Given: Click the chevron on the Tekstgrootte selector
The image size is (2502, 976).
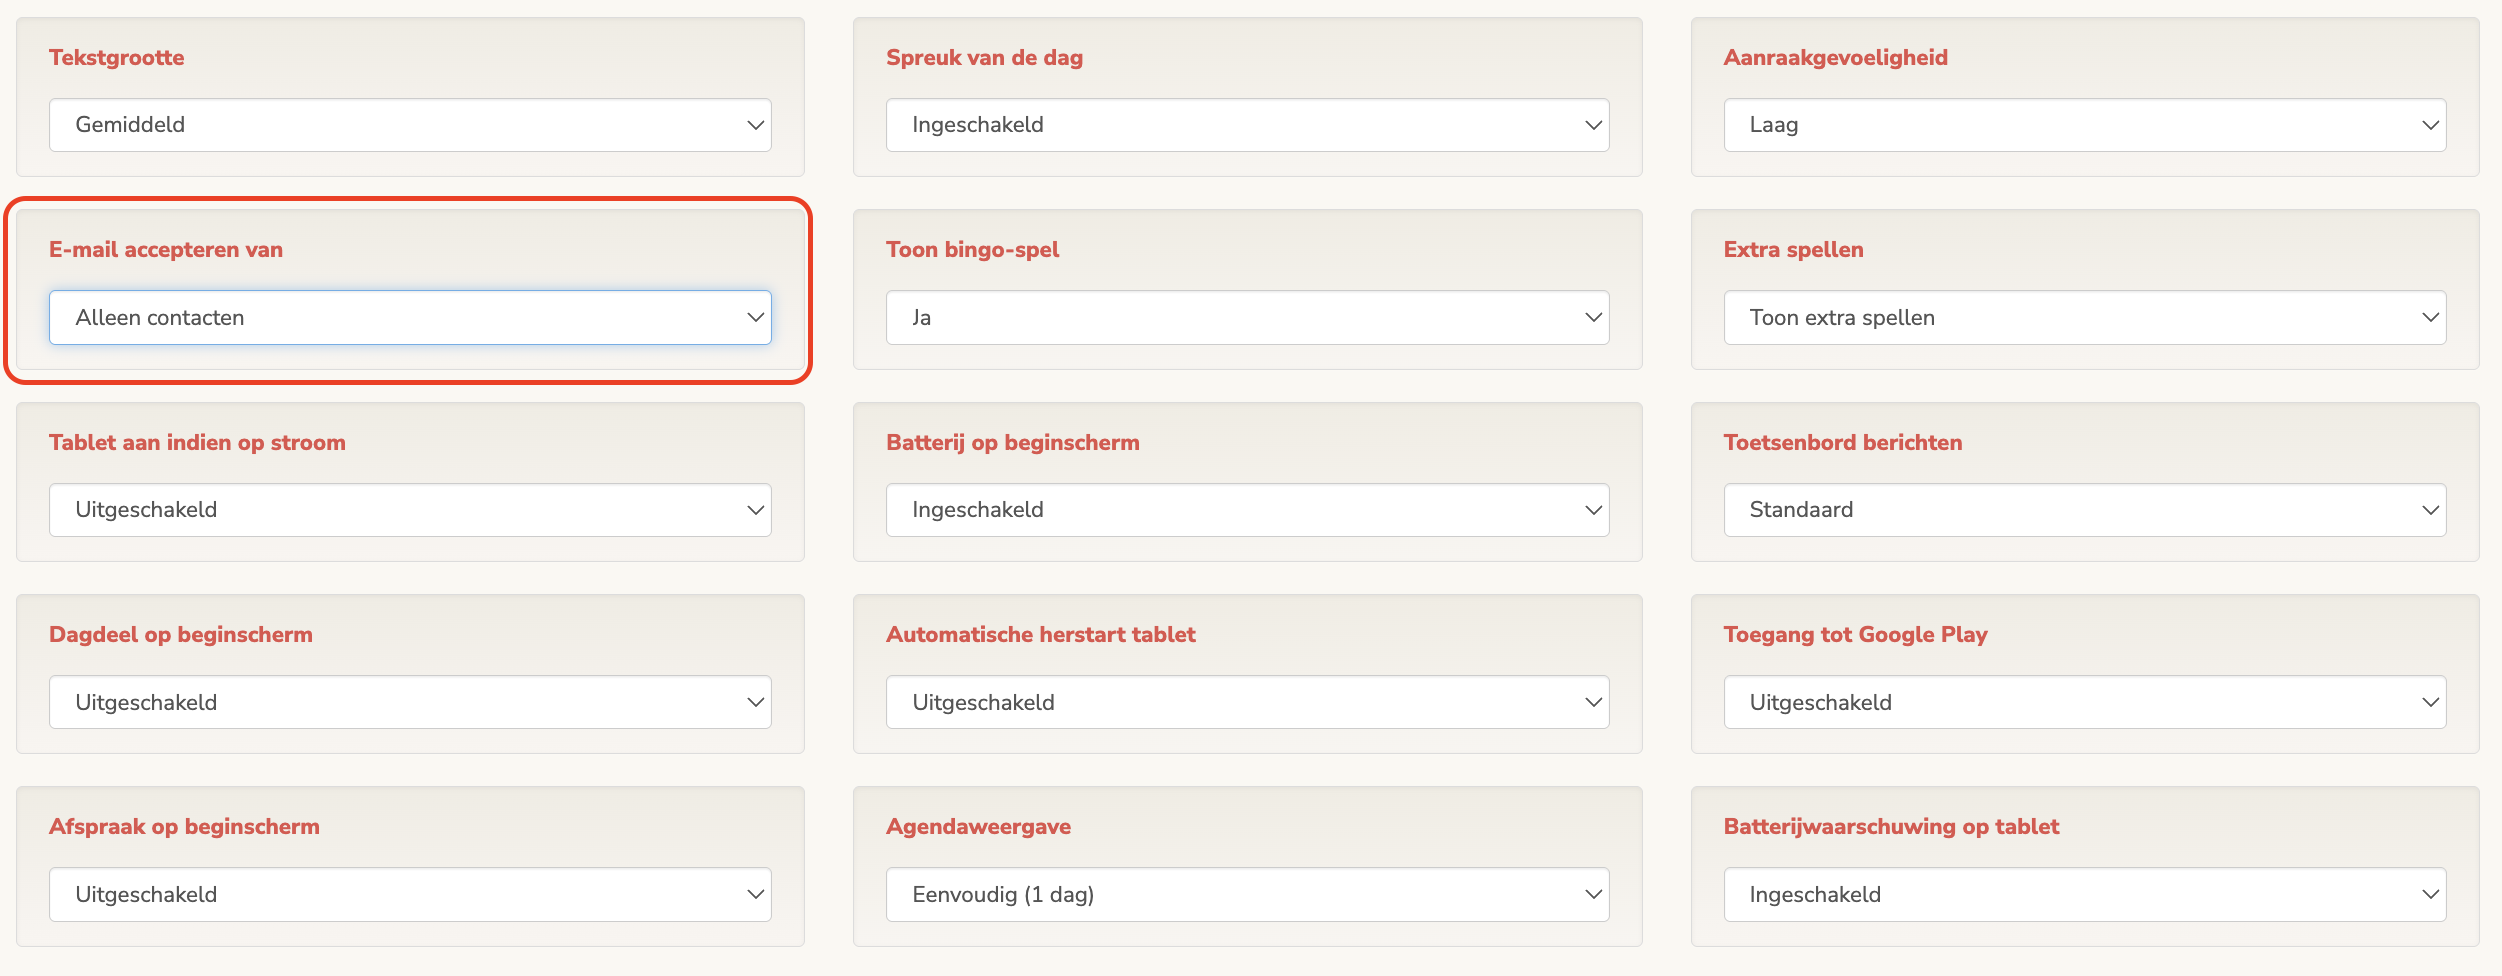Looking at the screenshot, I should (x=756, y=125).
